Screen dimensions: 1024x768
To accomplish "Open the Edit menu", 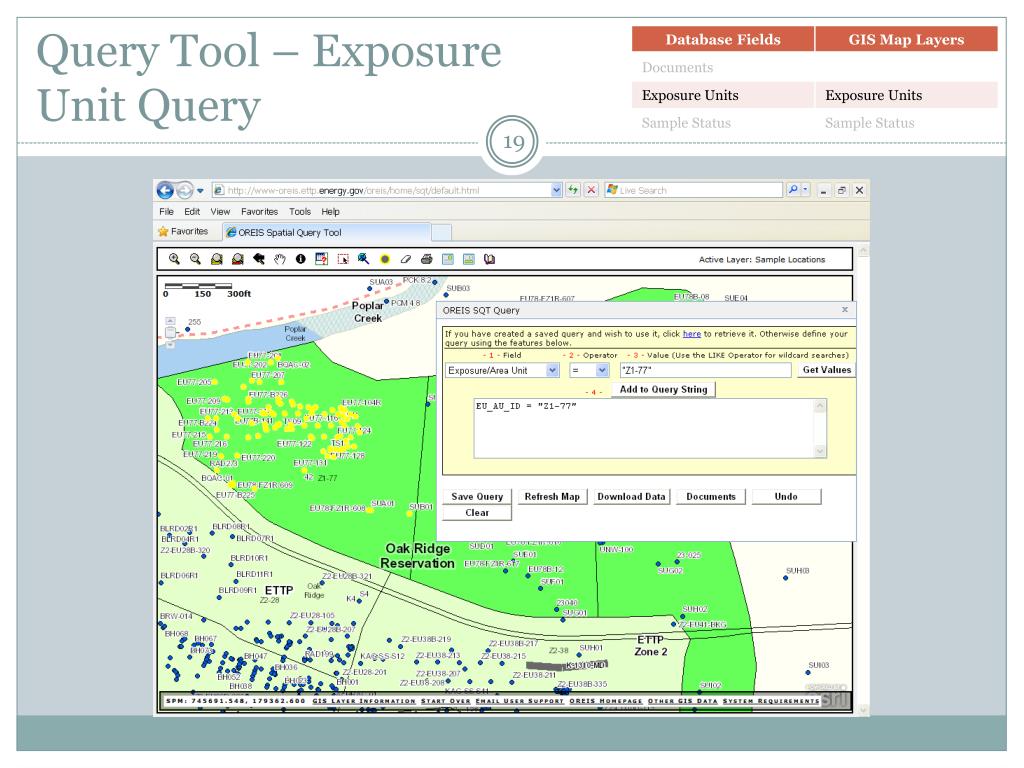I will coord(192,212).
